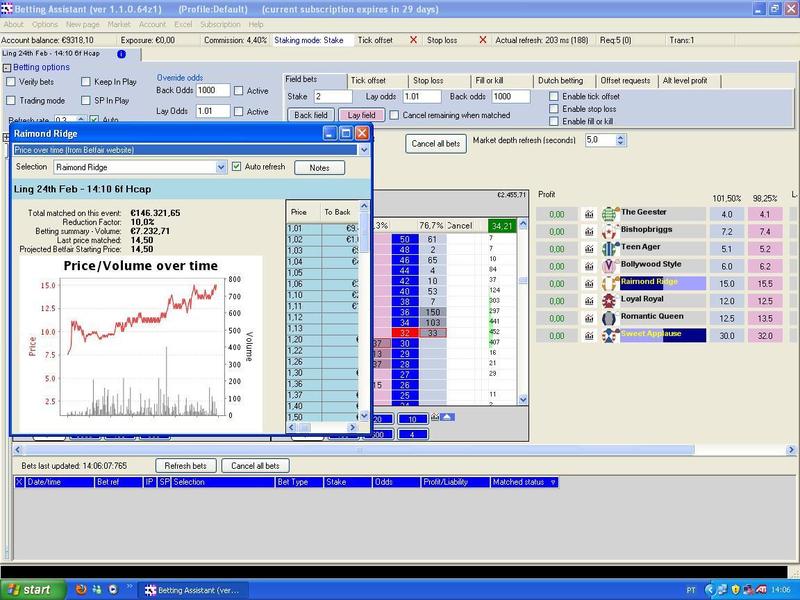Tick Enable fill or kill checkbox
The height and width of the screenshot is (600, 800).
[x=554, y=121]
